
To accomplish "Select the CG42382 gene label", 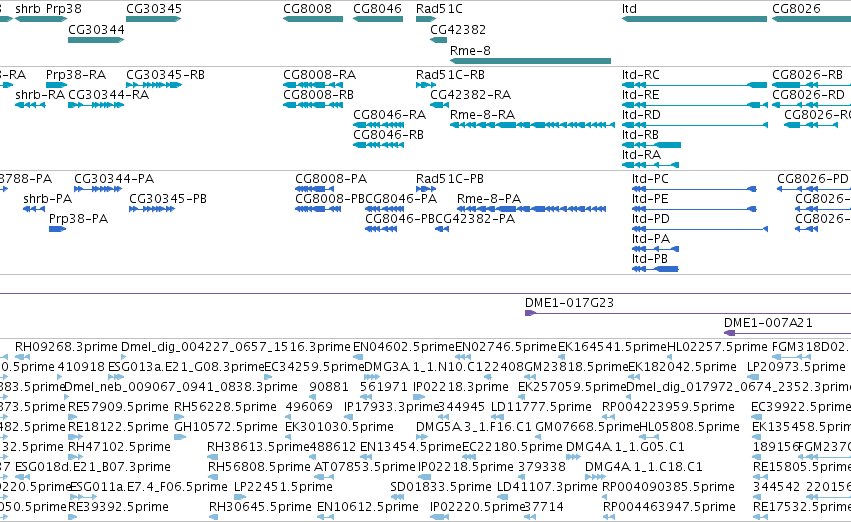I will [x=458, y=30].
